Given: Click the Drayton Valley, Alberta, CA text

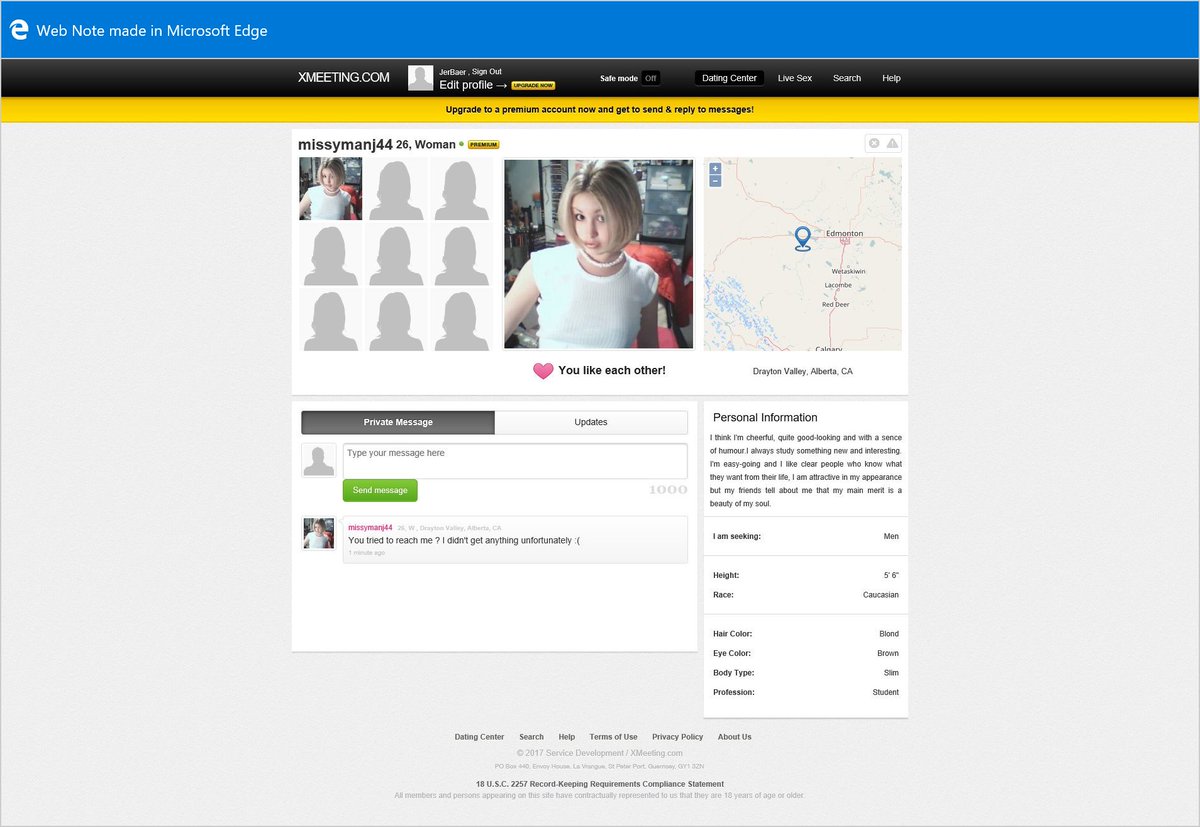Looking at the screenshot, I should tap(803, 371).
